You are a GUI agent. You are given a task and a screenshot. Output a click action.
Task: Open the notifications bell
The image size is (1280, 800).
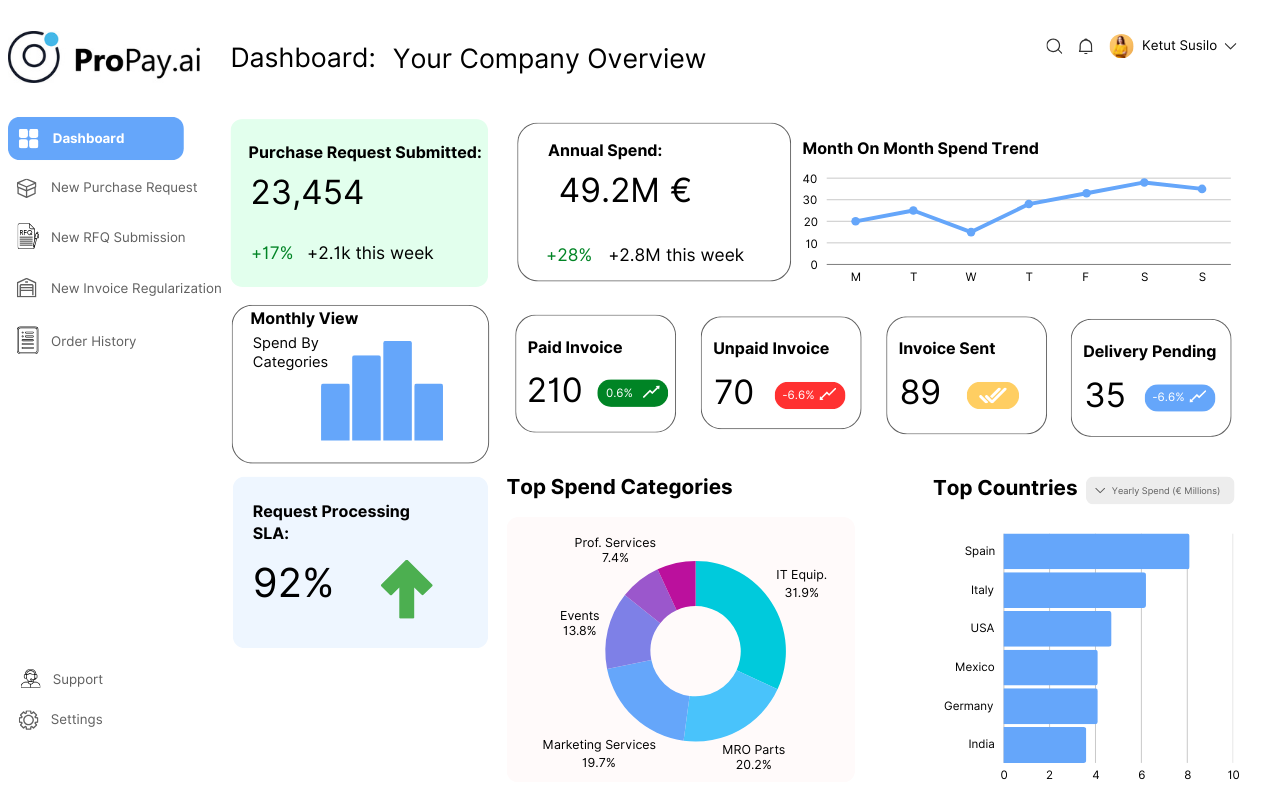(x=1085, y=46)
